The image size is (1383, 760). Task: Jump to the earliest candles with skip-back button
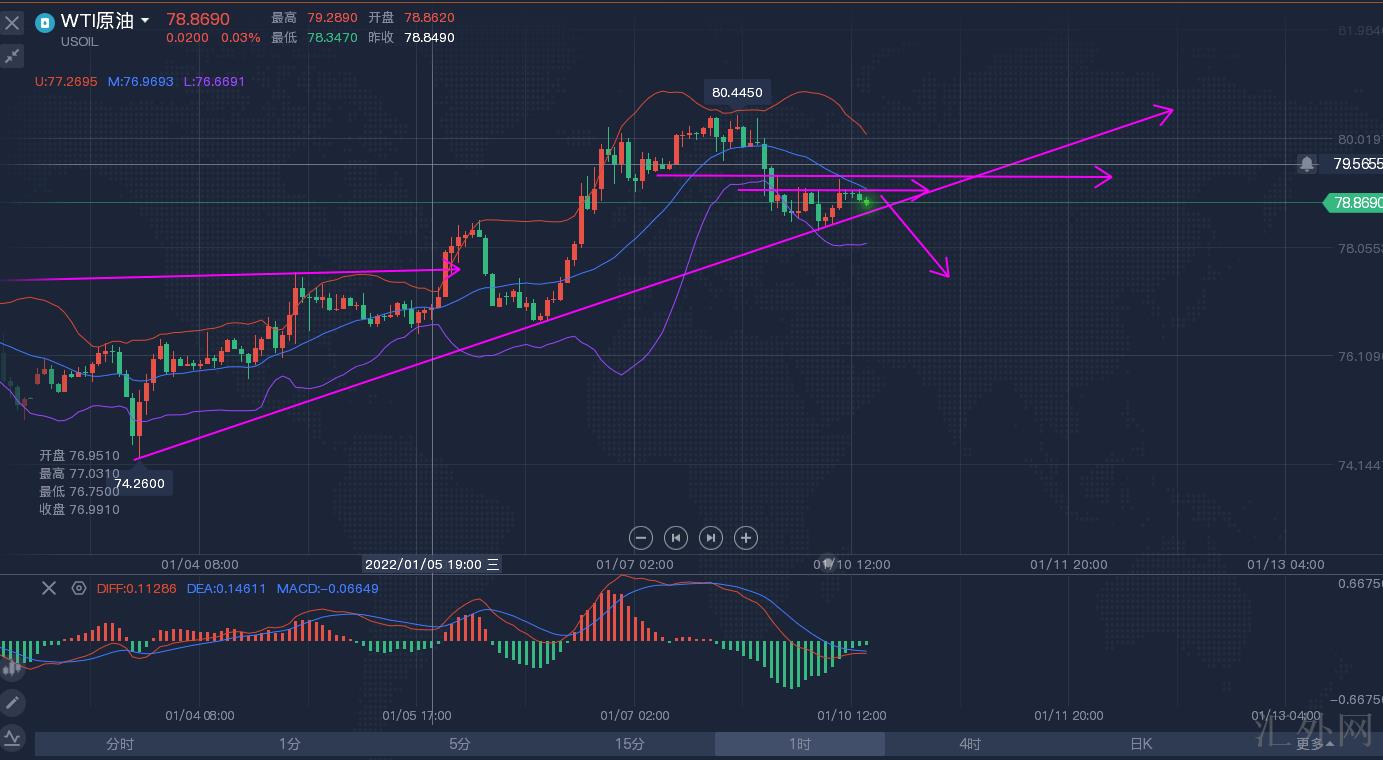pos(676,538)
